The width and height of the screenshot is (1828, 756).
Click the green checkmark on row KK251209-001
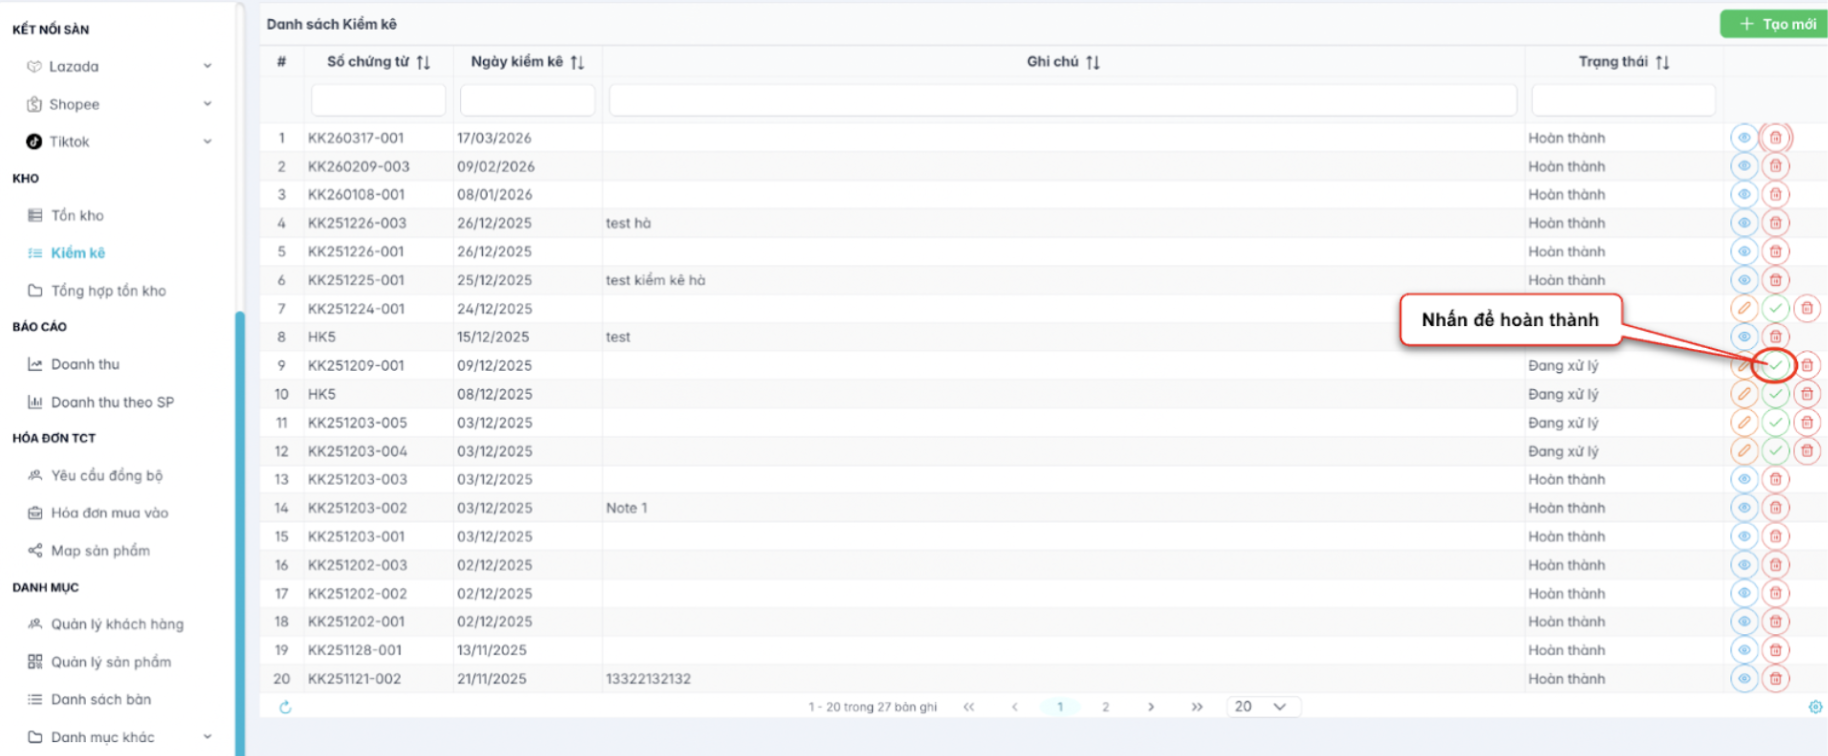tap(1775, 366)
